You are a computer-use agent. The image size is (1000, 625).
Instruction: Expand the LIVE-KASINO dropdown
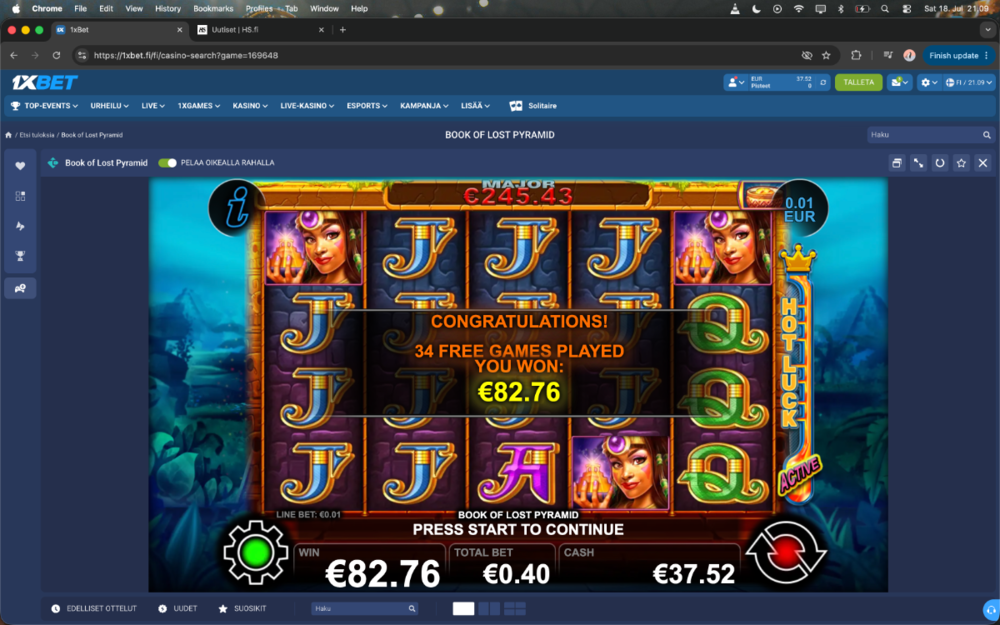307,106
